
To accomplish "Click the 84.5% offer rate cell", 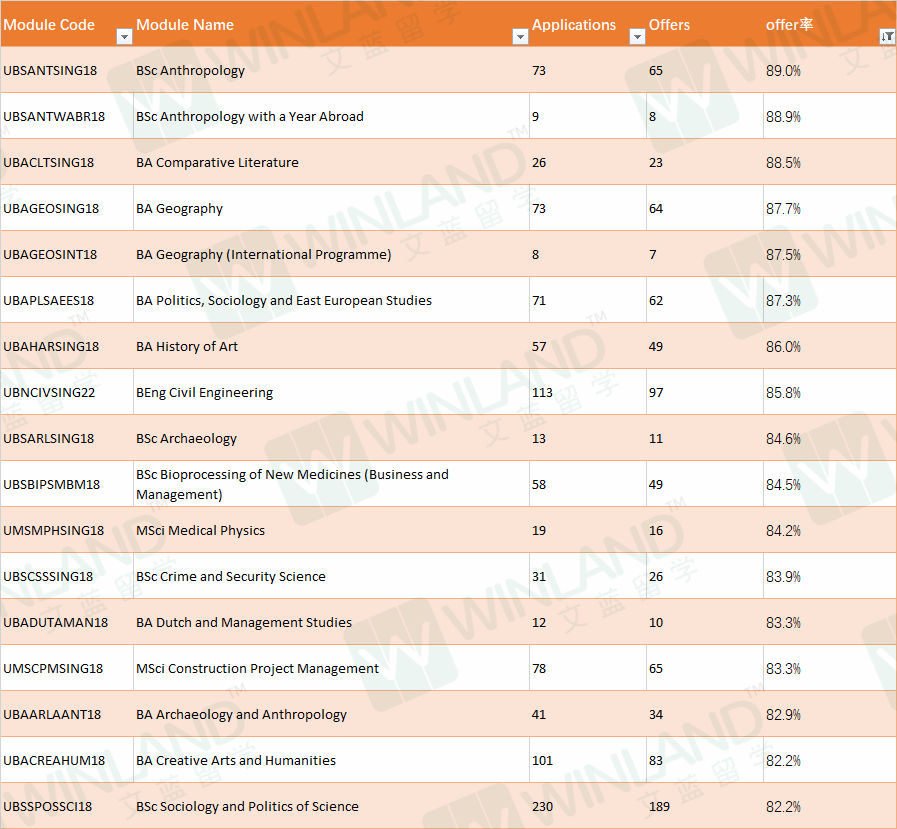I will [x=829, y=484].
